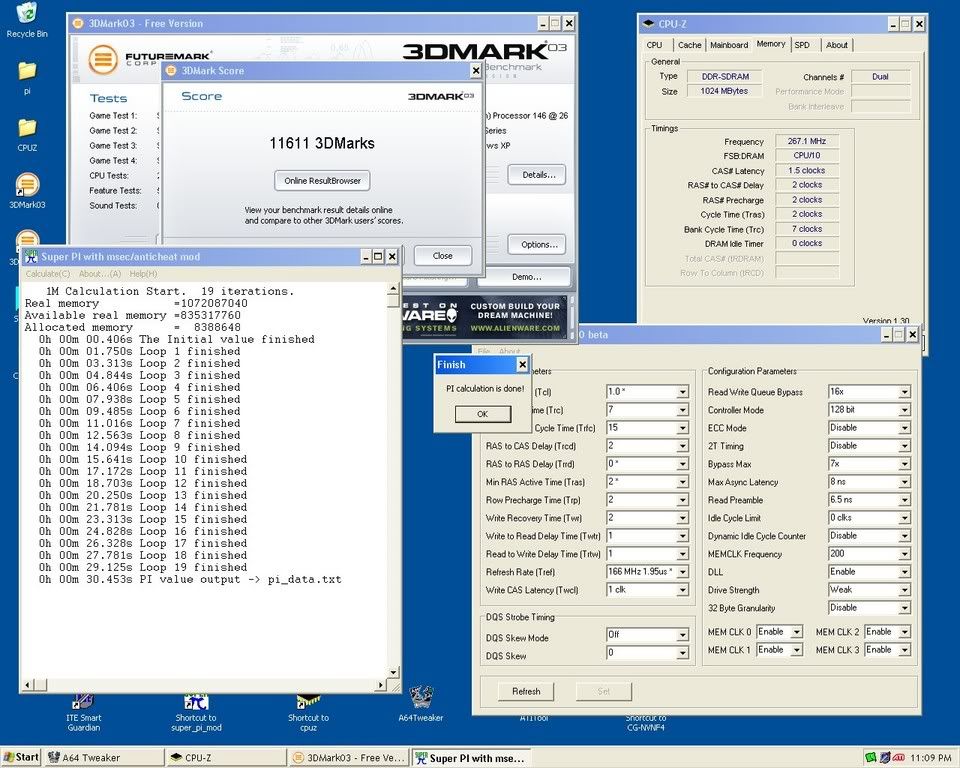Image resolution: width=960 pixels, height=768 pixels.
Task: Expand MEMCLK Frequency dropdown
Action: (904, 554)
